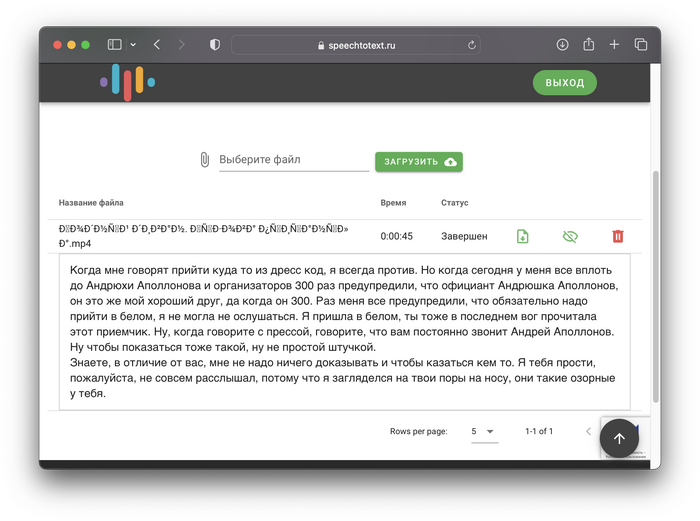Screen dimensions: 700x521
Task: Show the tab overview
Action: 641,45
